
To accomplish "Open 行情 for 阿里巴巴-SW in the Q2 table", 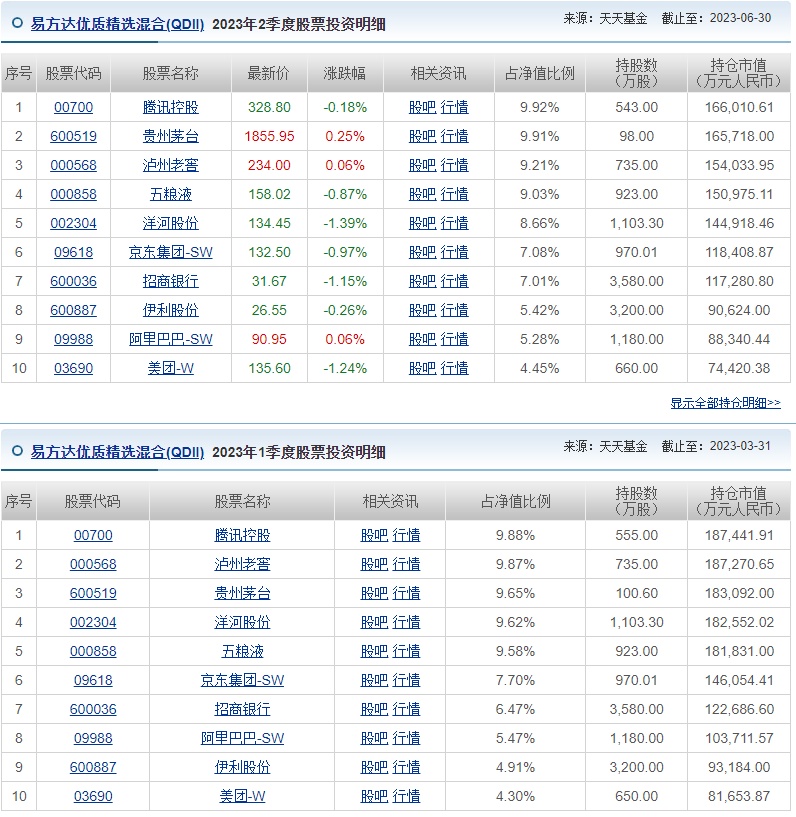I will [x=455, y=339].
